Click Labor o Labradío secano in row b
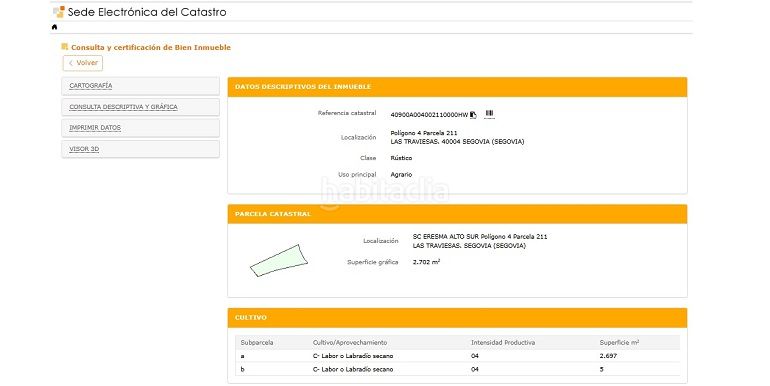Screen dimensions: 770x386 pyautogui.click(x=353, y=369)
